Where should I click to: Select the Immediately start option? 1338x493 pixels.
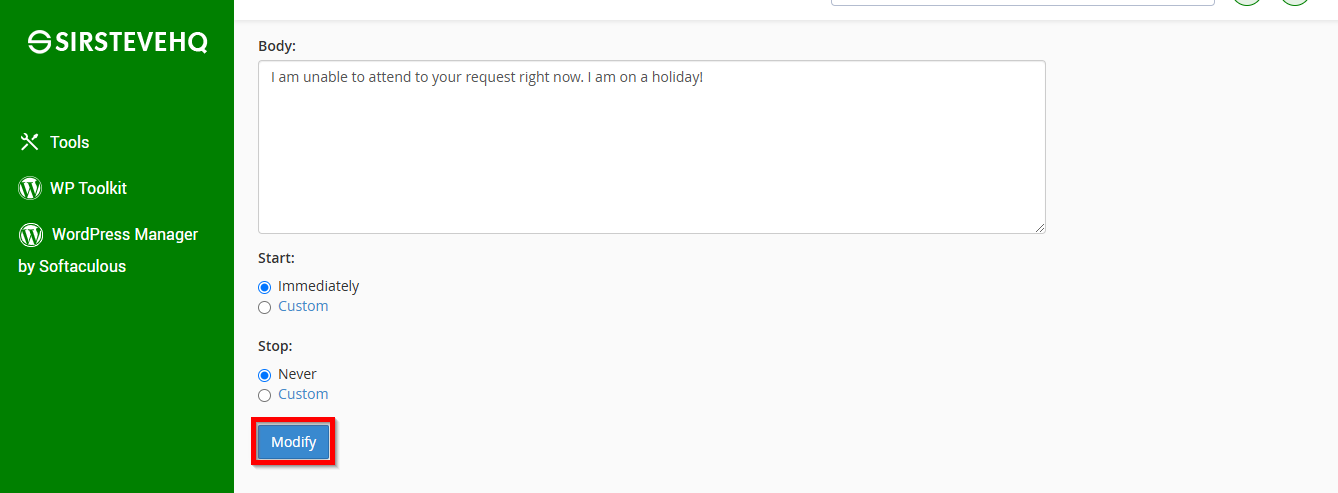[x=265, y=287]
